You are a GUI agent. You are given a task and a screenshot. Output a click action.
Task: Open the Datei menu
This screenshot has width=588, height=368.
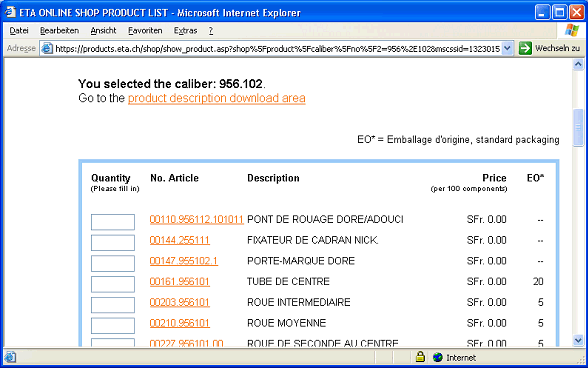pos(19,31)
